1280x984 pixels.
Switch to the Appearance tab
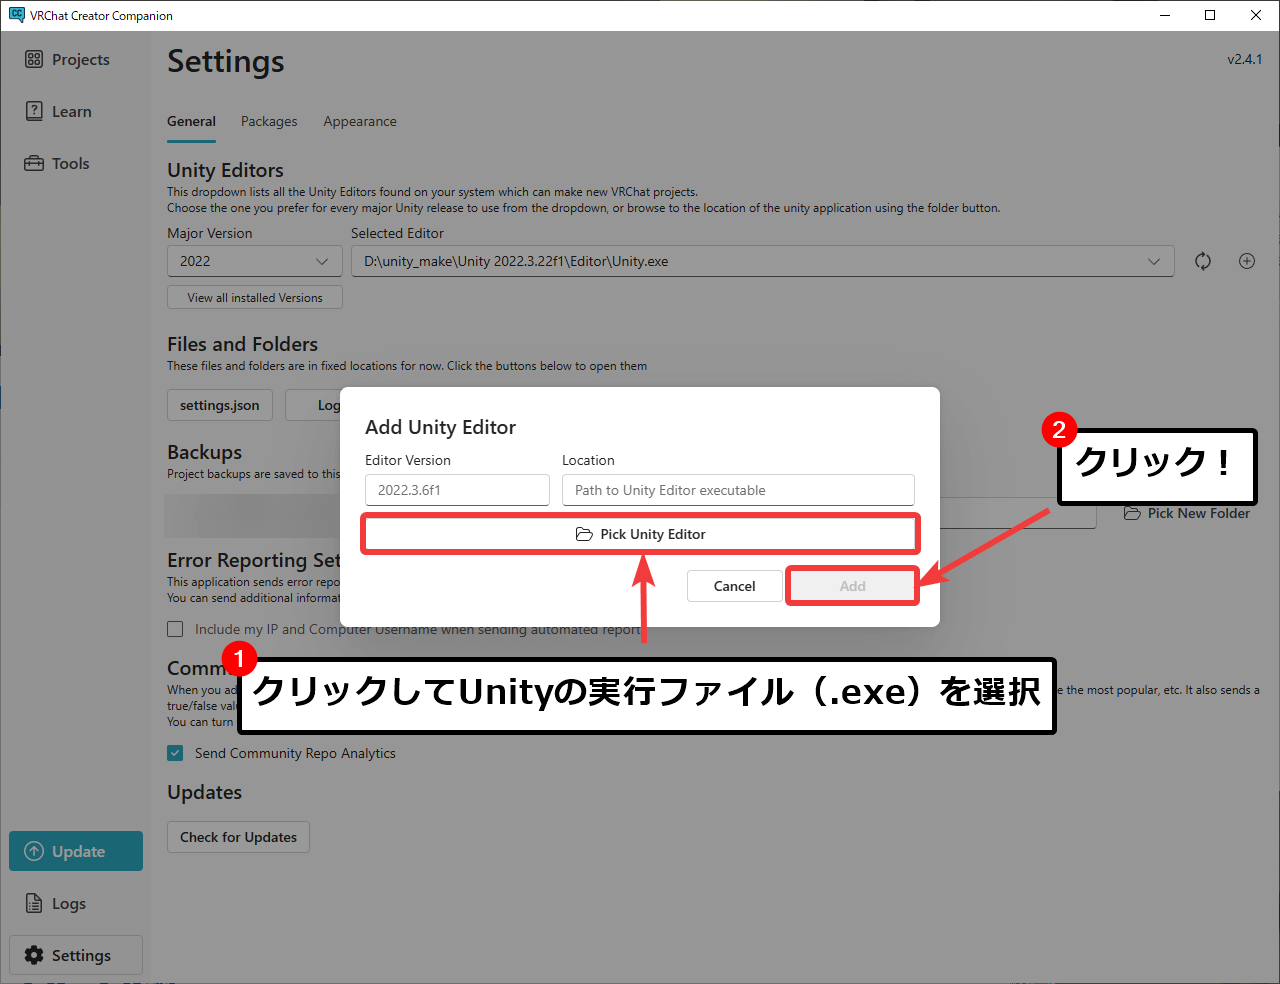pyautogui.click(x=360, y=122)
